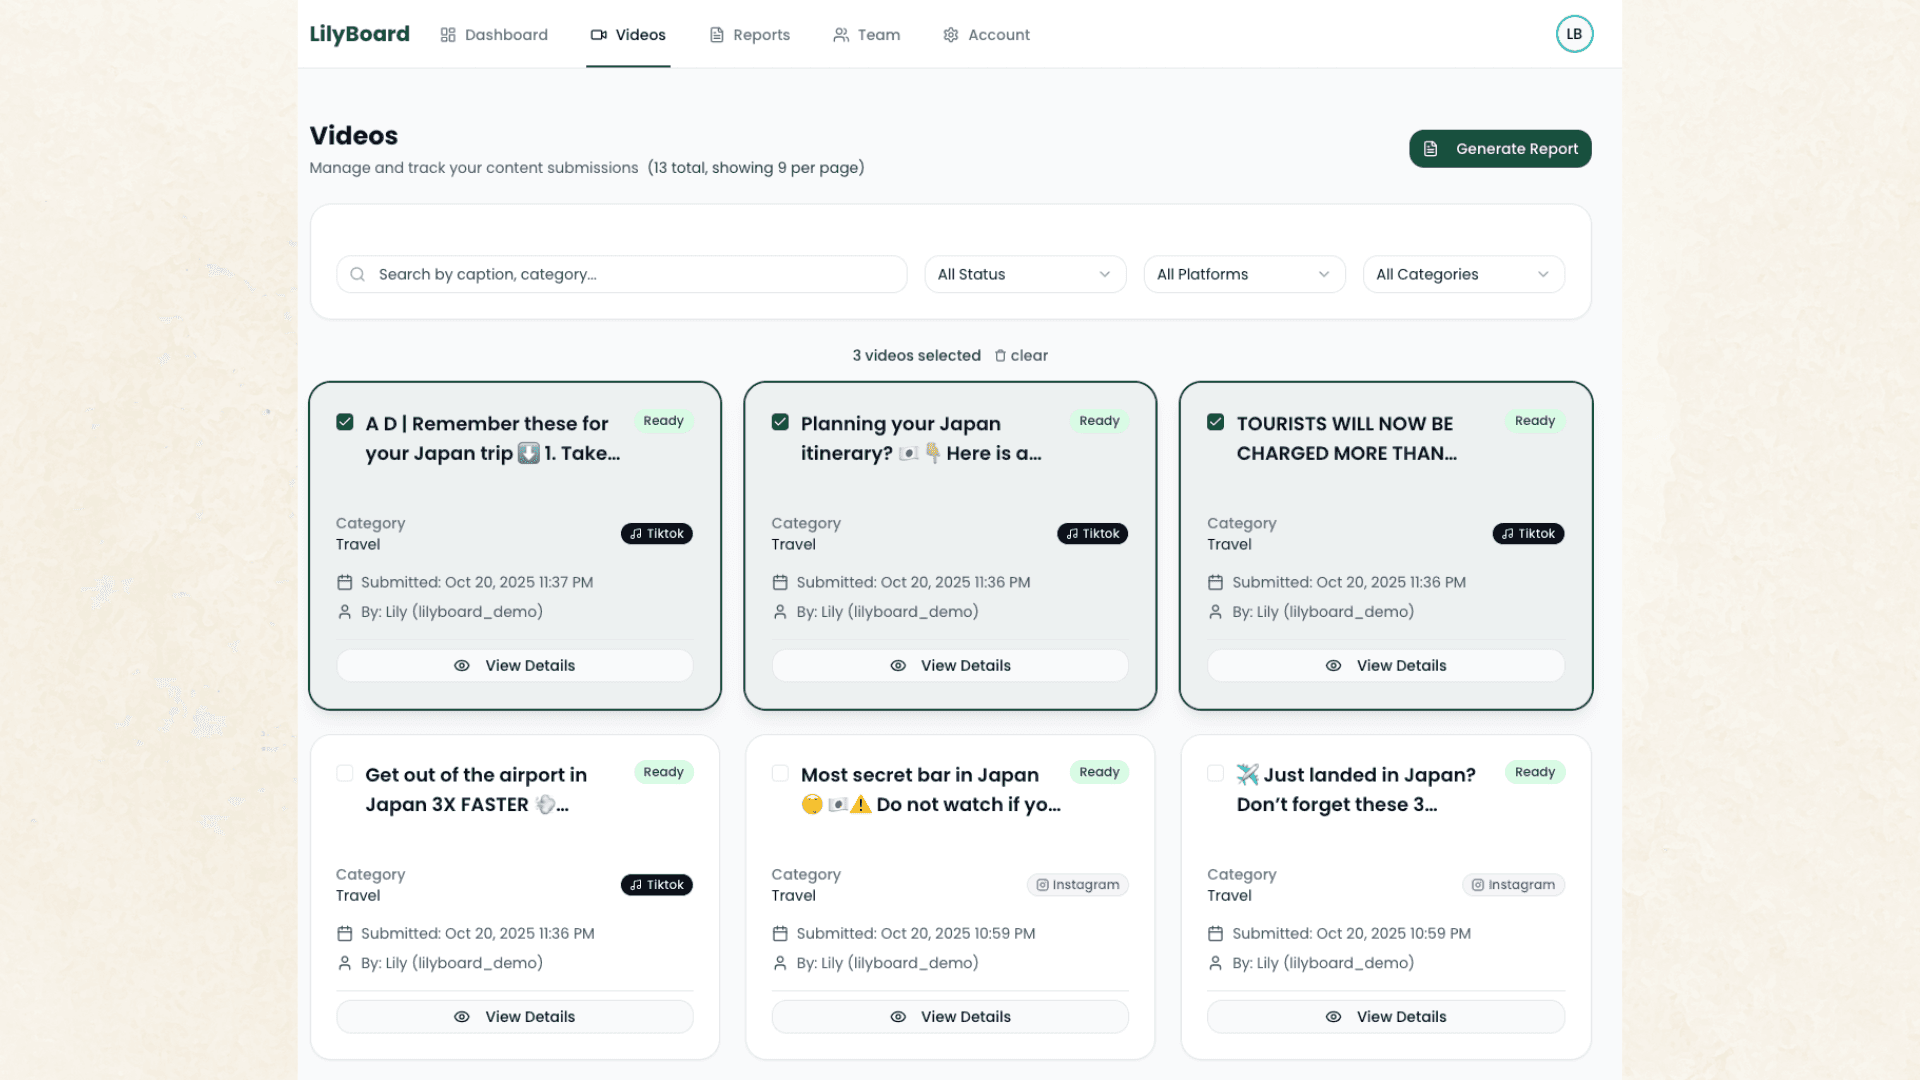Expand the All Status dropdown
The image size is (1920, 1080).
point(1024,274)
